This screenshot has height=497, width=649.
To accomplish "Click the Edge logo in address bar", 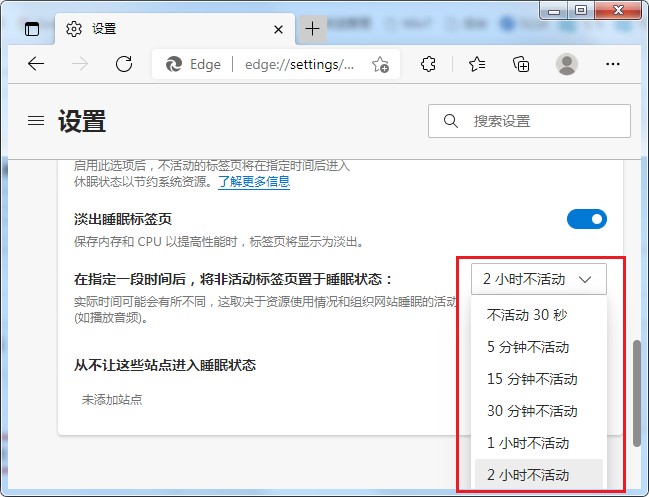I will [x=173, y=65].
